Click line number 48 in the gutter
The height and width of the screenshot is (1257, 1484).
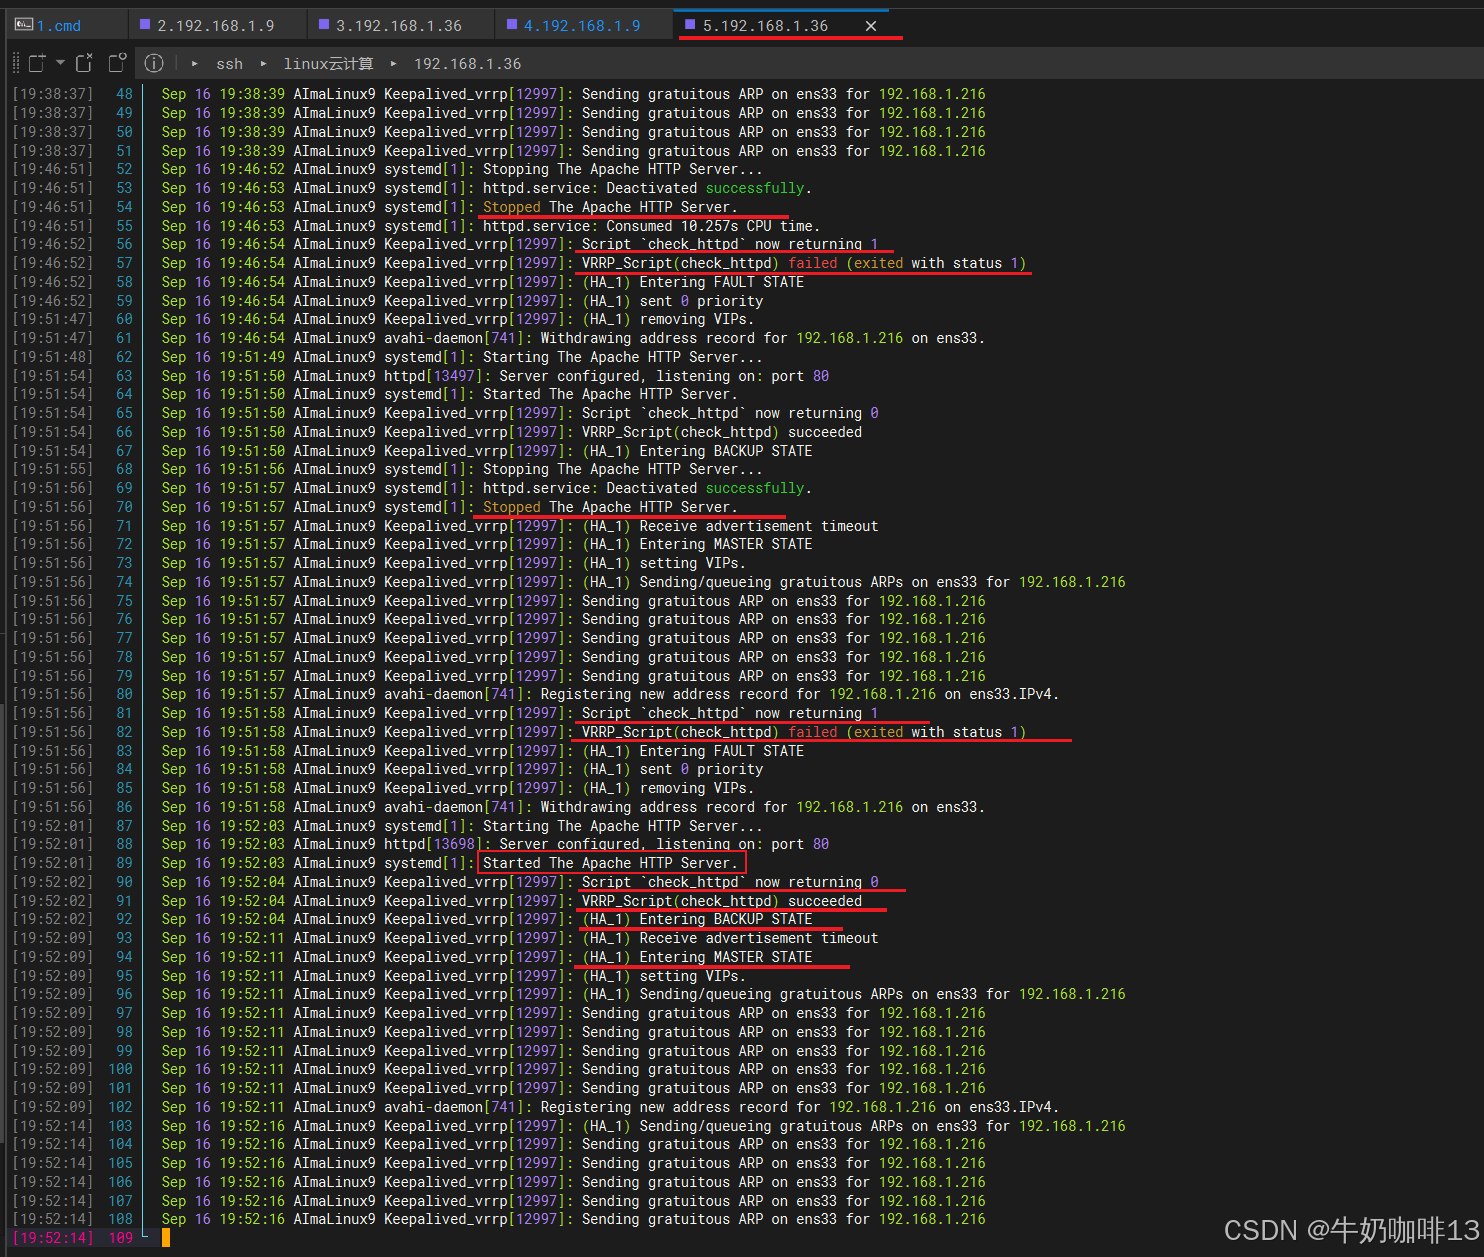coord(124,94)
